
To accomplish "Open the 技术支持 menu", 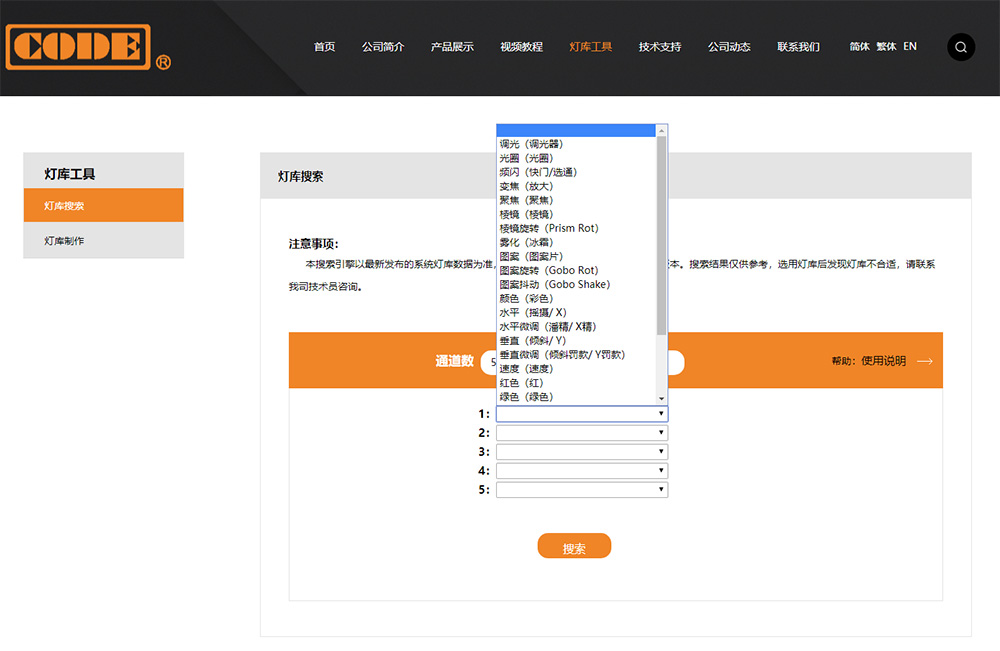I will click(659, 47).
